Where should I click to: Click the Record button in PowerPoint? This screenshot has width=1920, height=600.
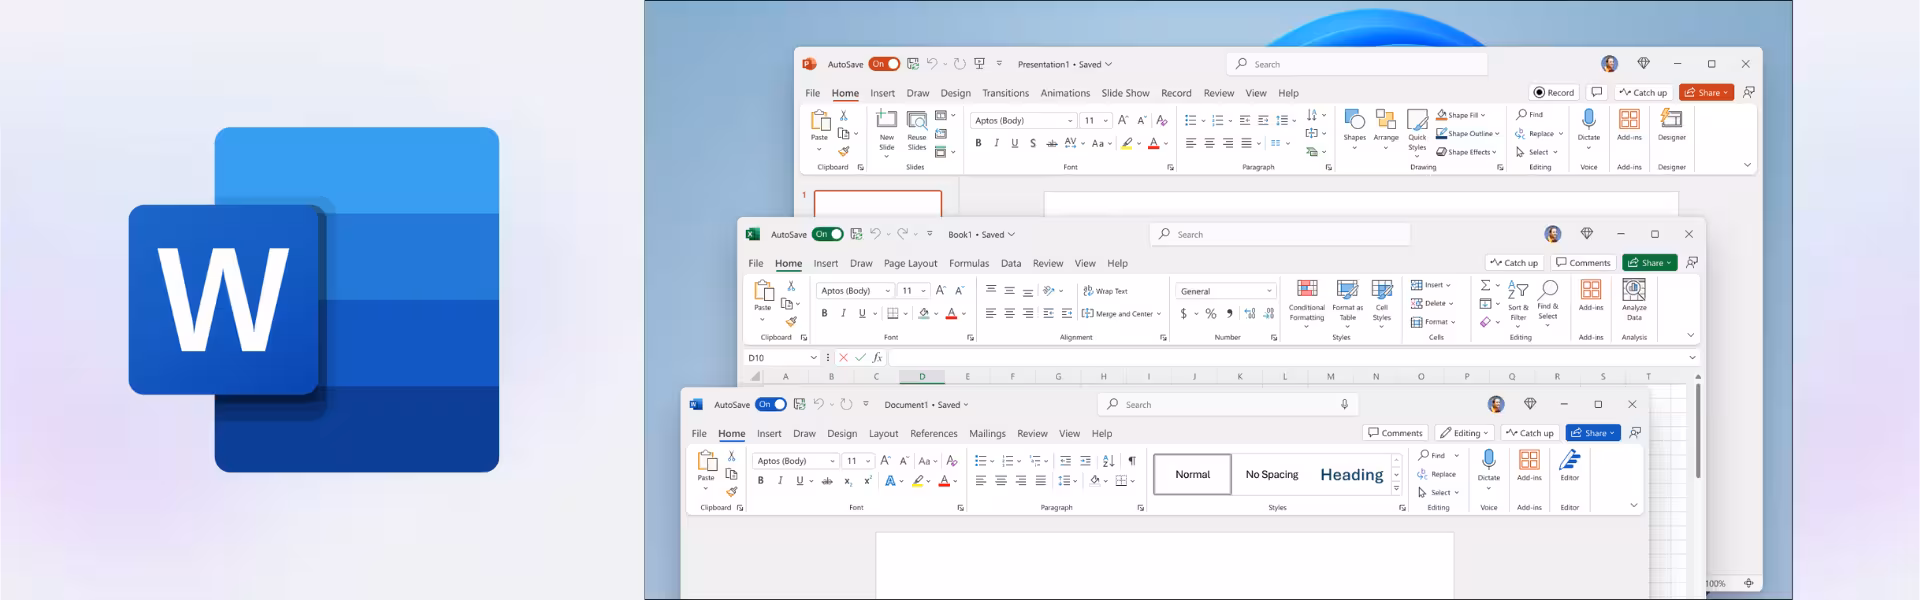coord(1554,92)
